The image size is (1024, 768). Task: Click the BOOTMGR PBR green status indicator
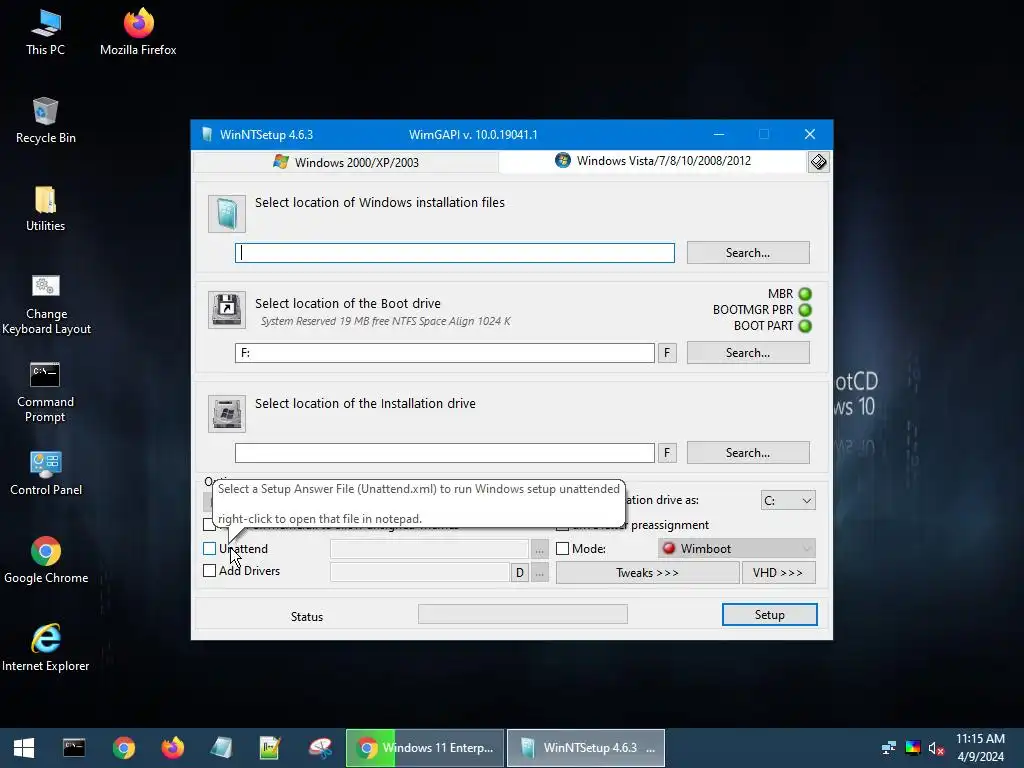coord(805,310)
